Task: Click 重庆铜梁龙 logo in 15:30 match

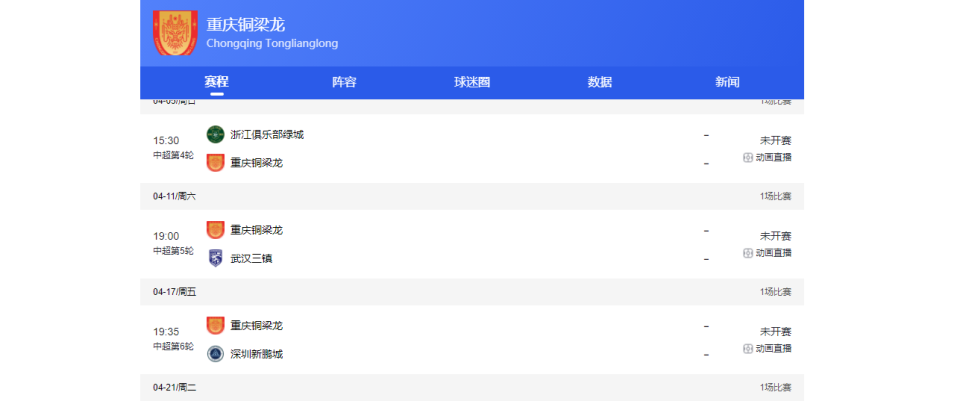Action: (215, 162)
